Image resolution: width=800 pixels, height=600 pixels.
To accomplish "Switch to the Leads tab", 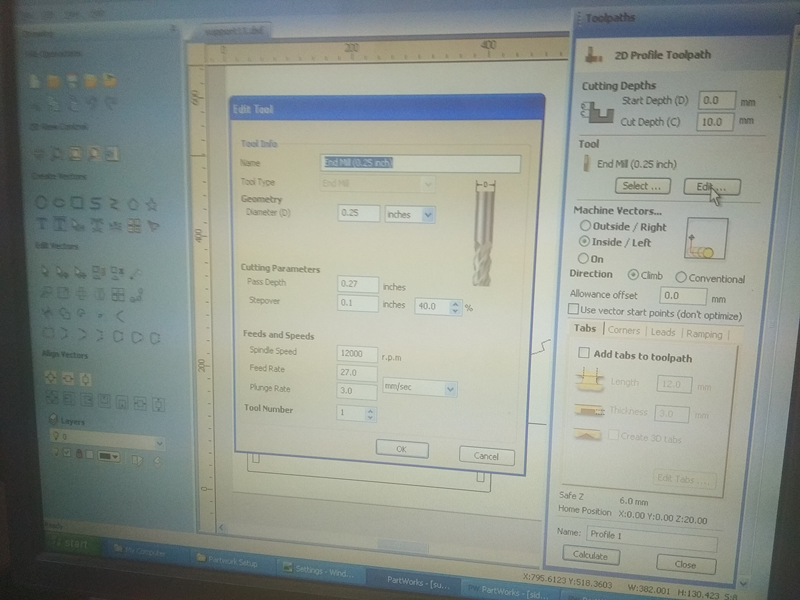I will pyautogui.click(x=663, y=332).
